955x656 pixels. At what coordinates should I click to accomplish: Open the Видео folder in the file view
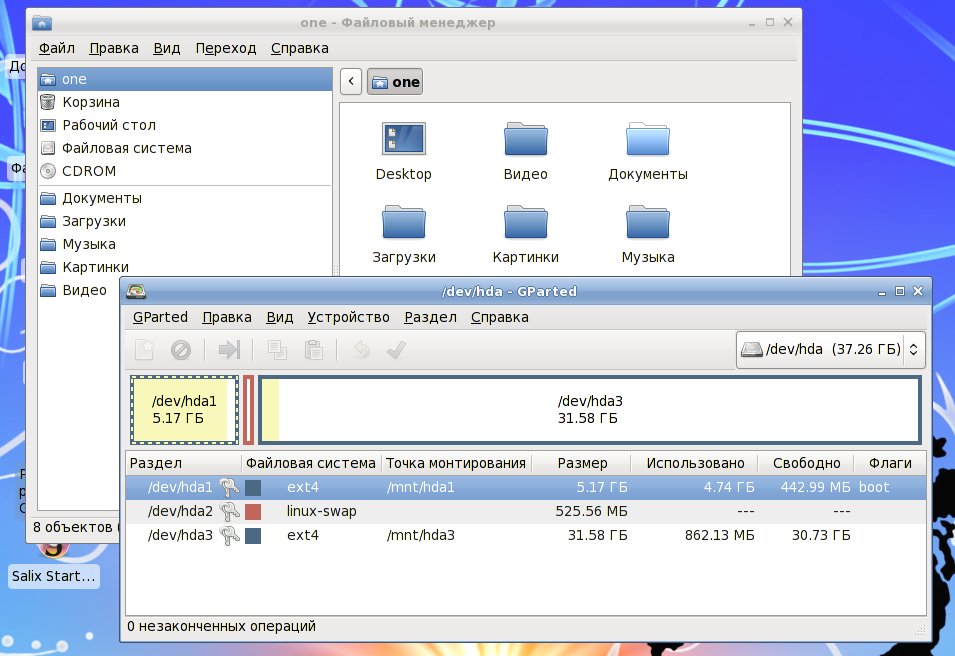point(526,139)
